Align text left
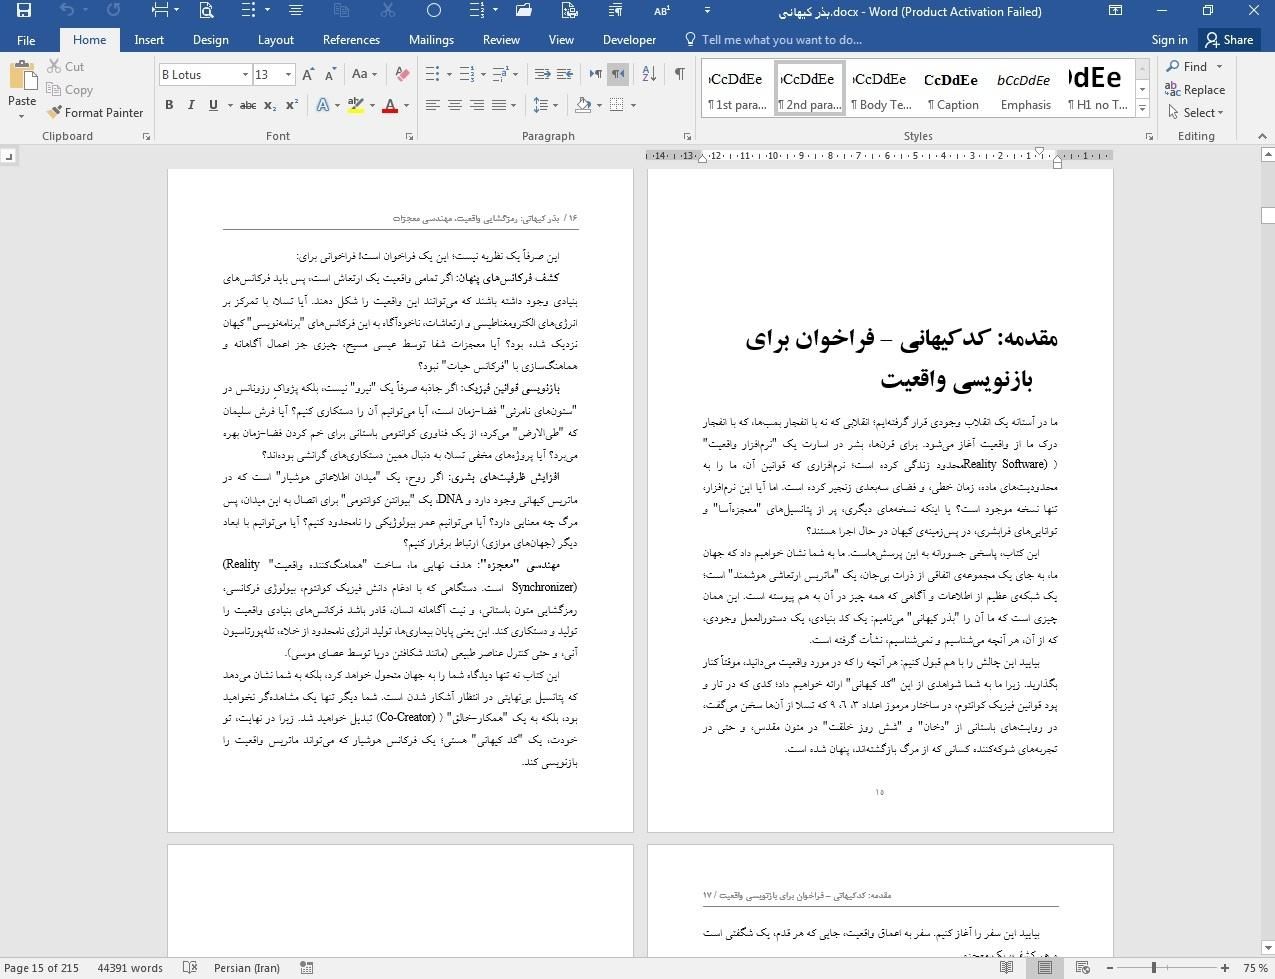Screen dimensions: 1275x979 (x=433, y=105)
